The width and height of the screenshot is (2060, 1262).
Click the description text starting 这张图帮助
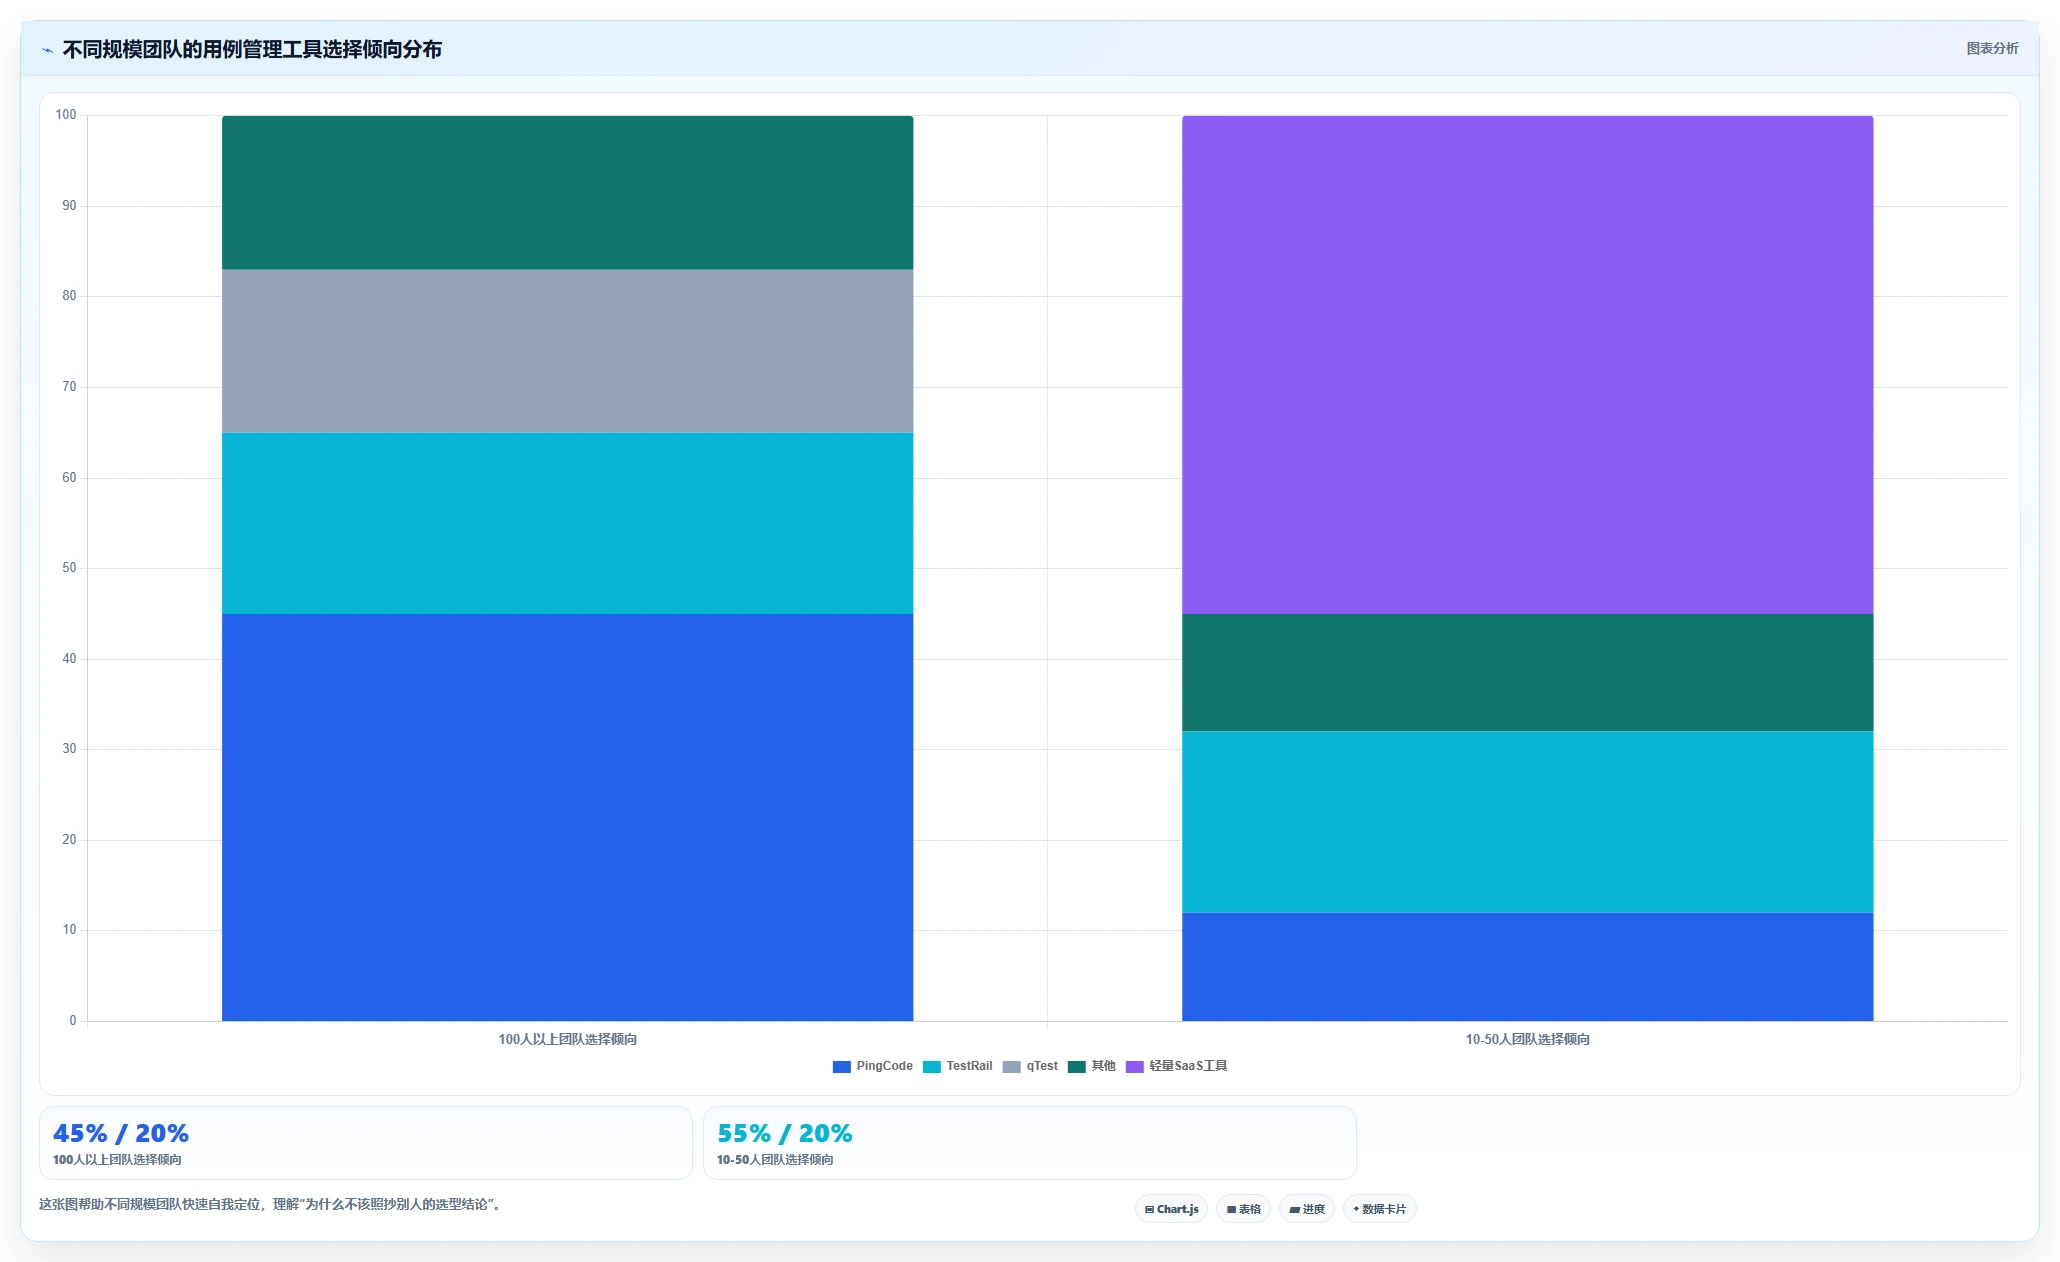[270, 1204]
